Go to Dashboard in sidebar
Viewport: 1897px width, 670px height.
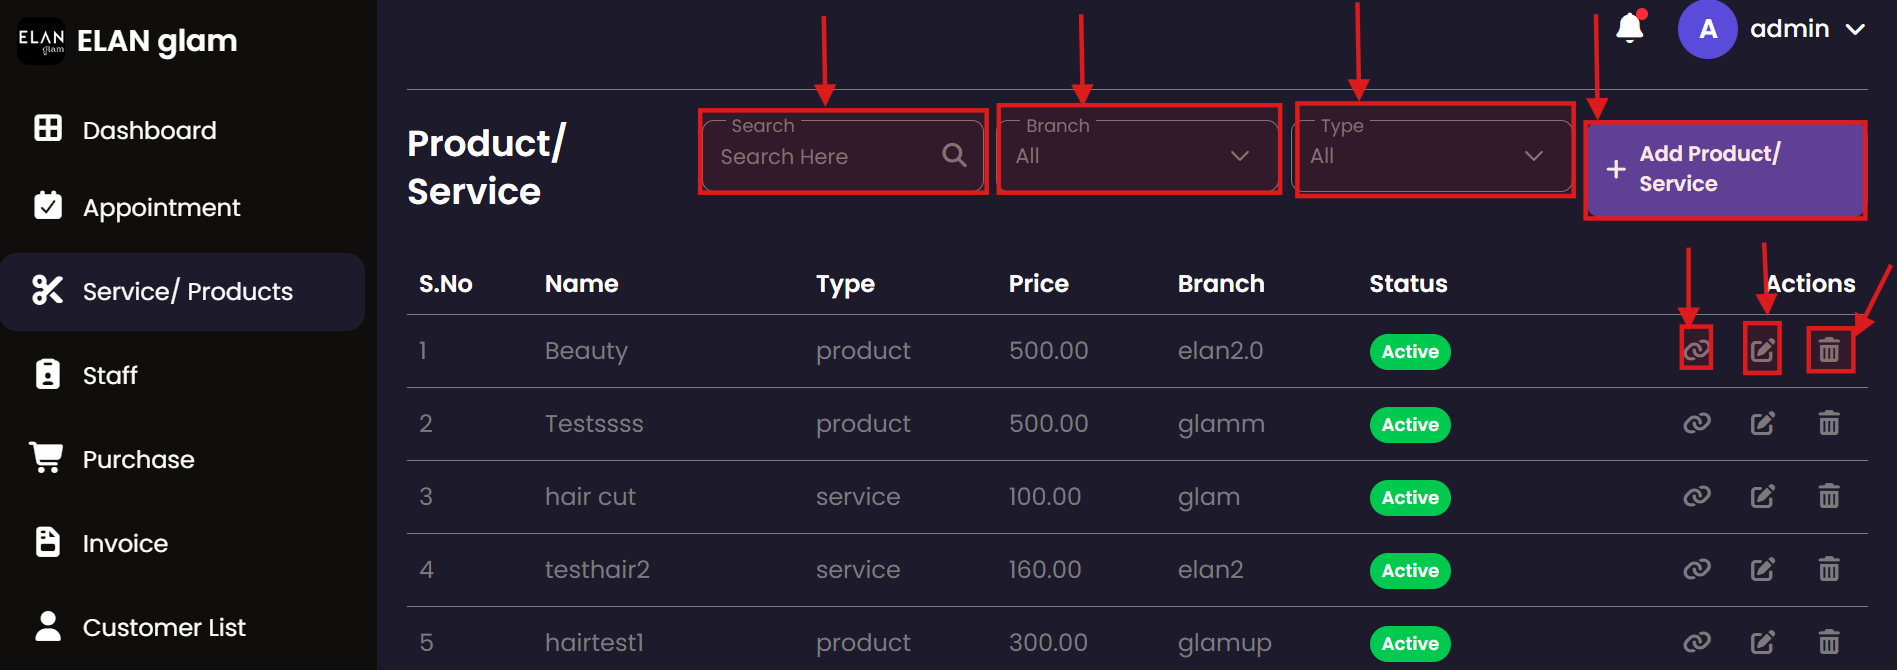pos(149,130)
